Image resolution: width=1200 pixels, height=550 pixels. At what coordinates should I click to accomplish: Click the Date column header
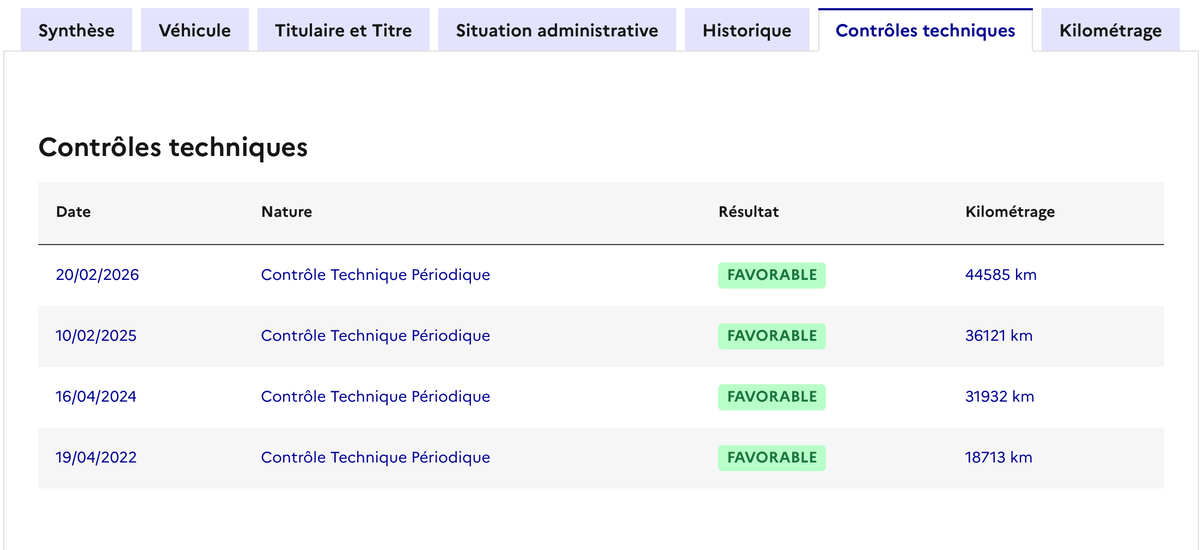[x=73, y=212]
